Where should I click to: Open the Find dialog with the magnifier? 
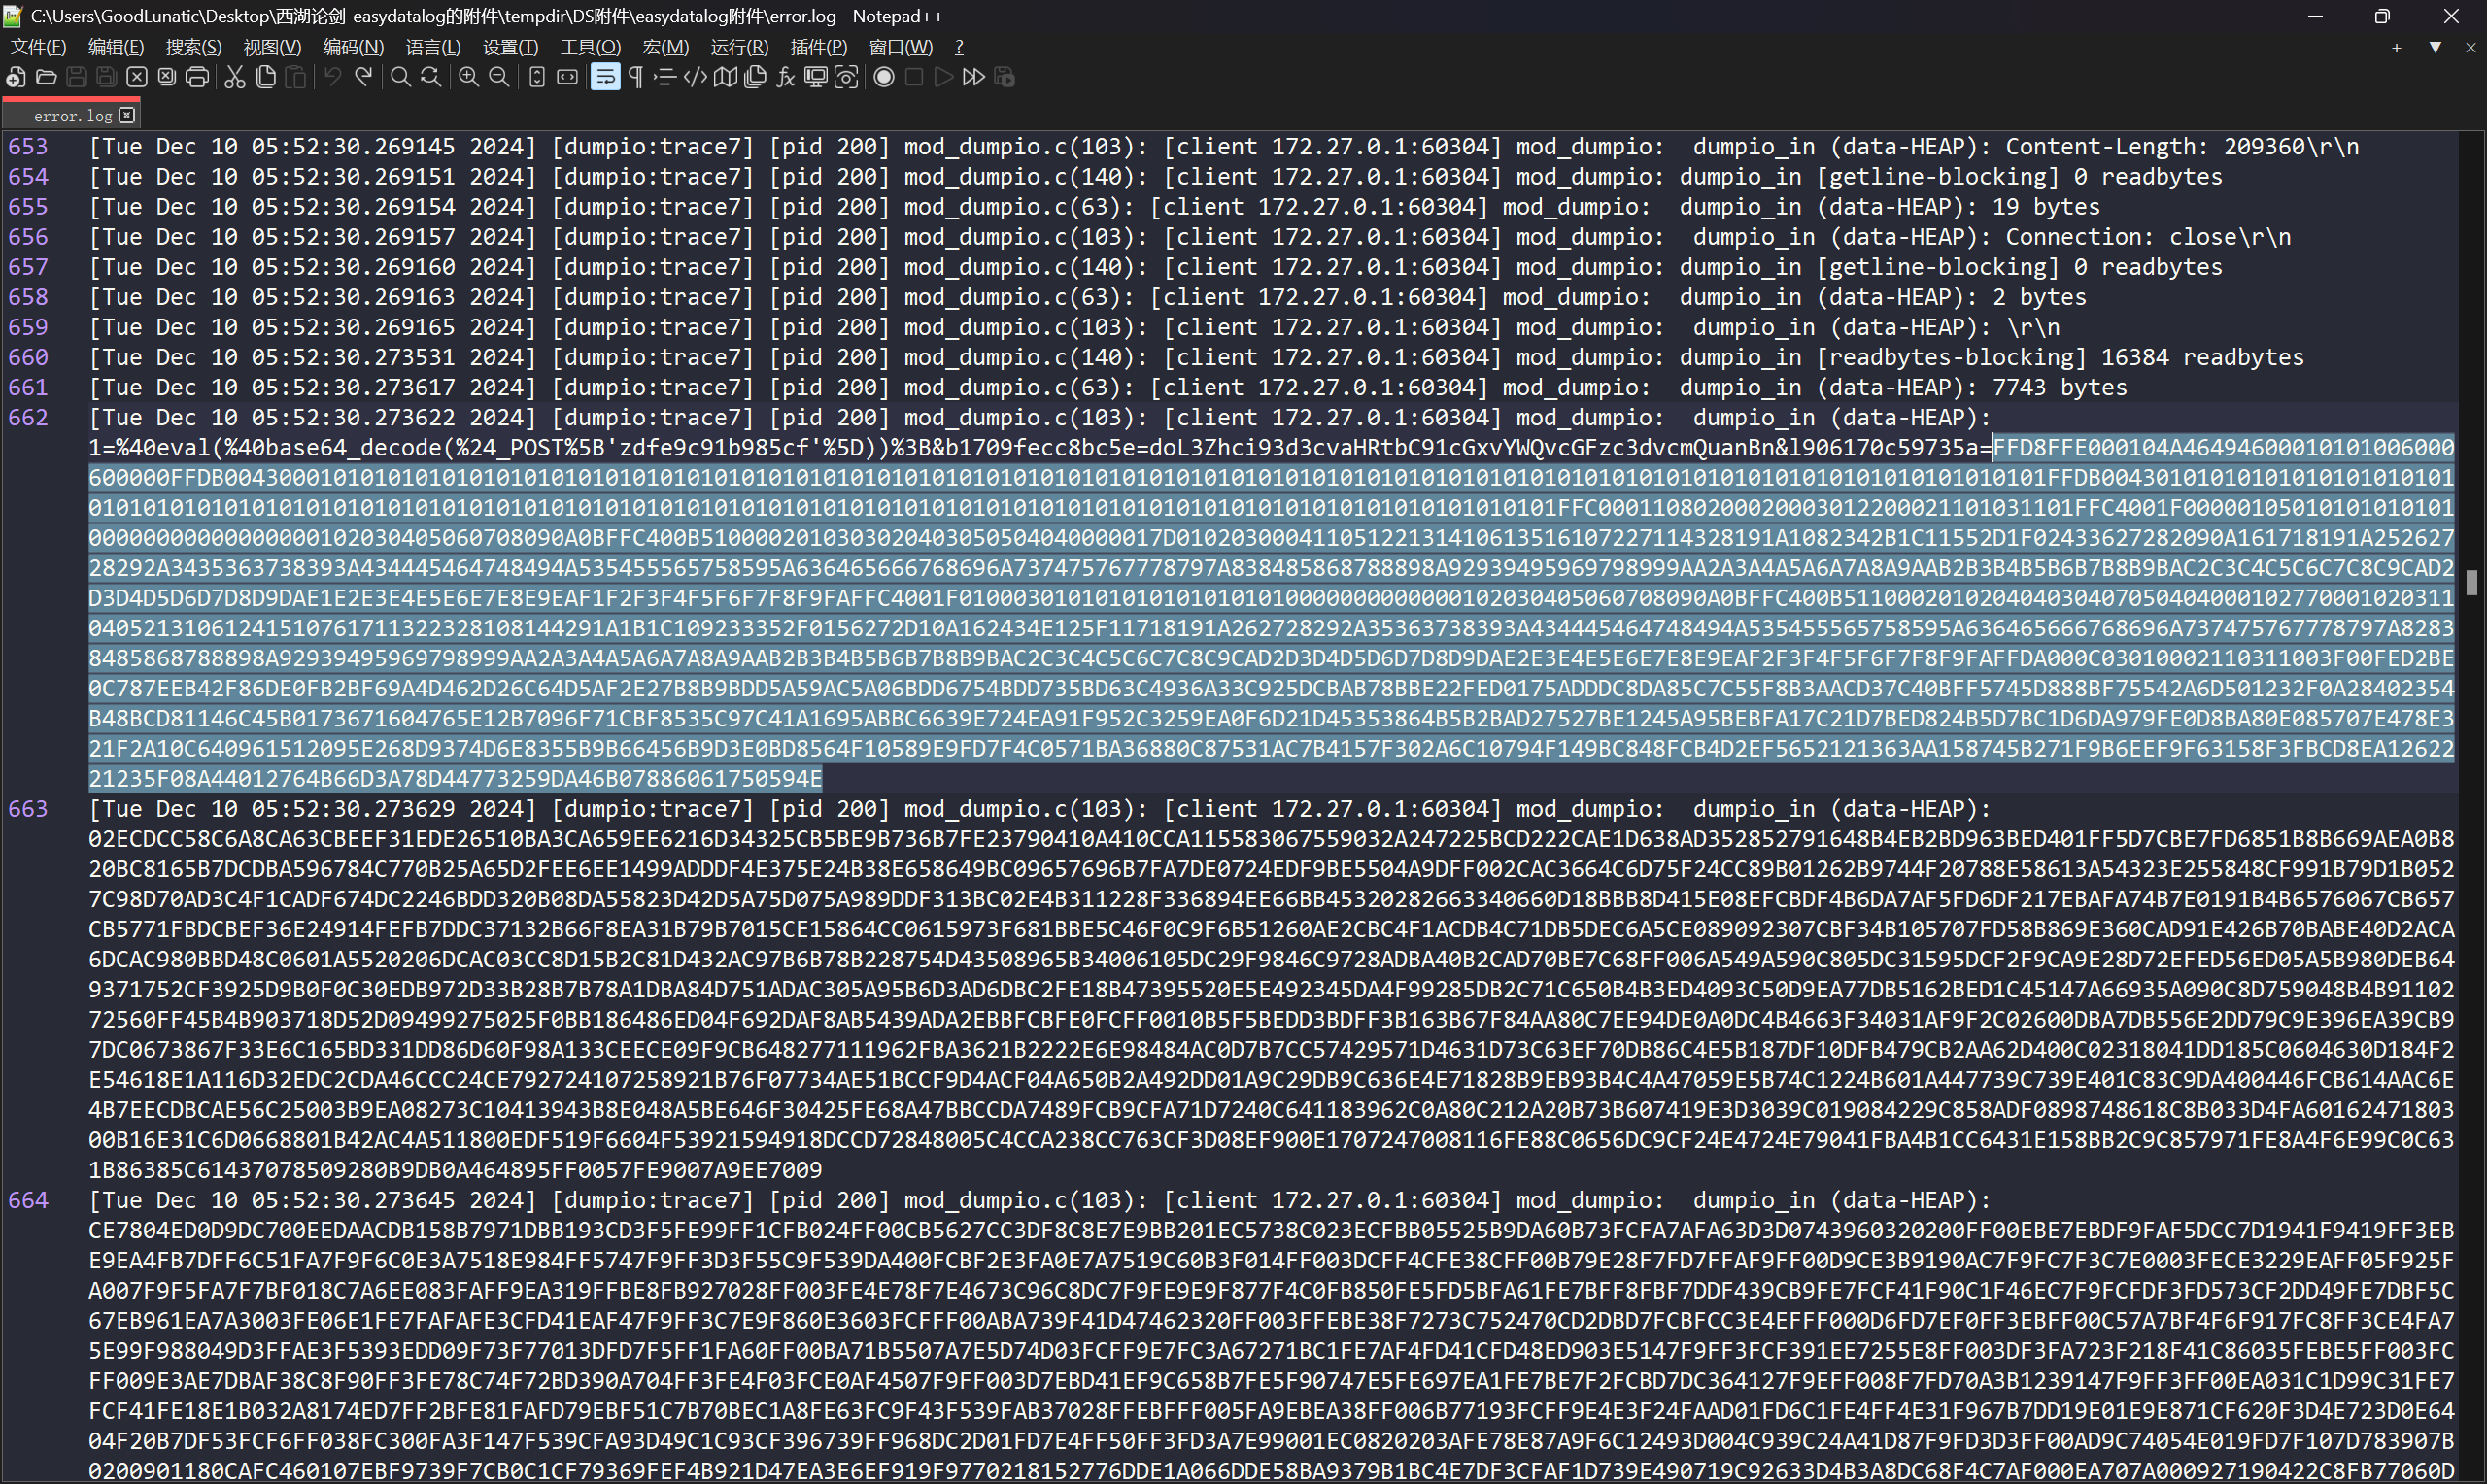tap(401, 77)
